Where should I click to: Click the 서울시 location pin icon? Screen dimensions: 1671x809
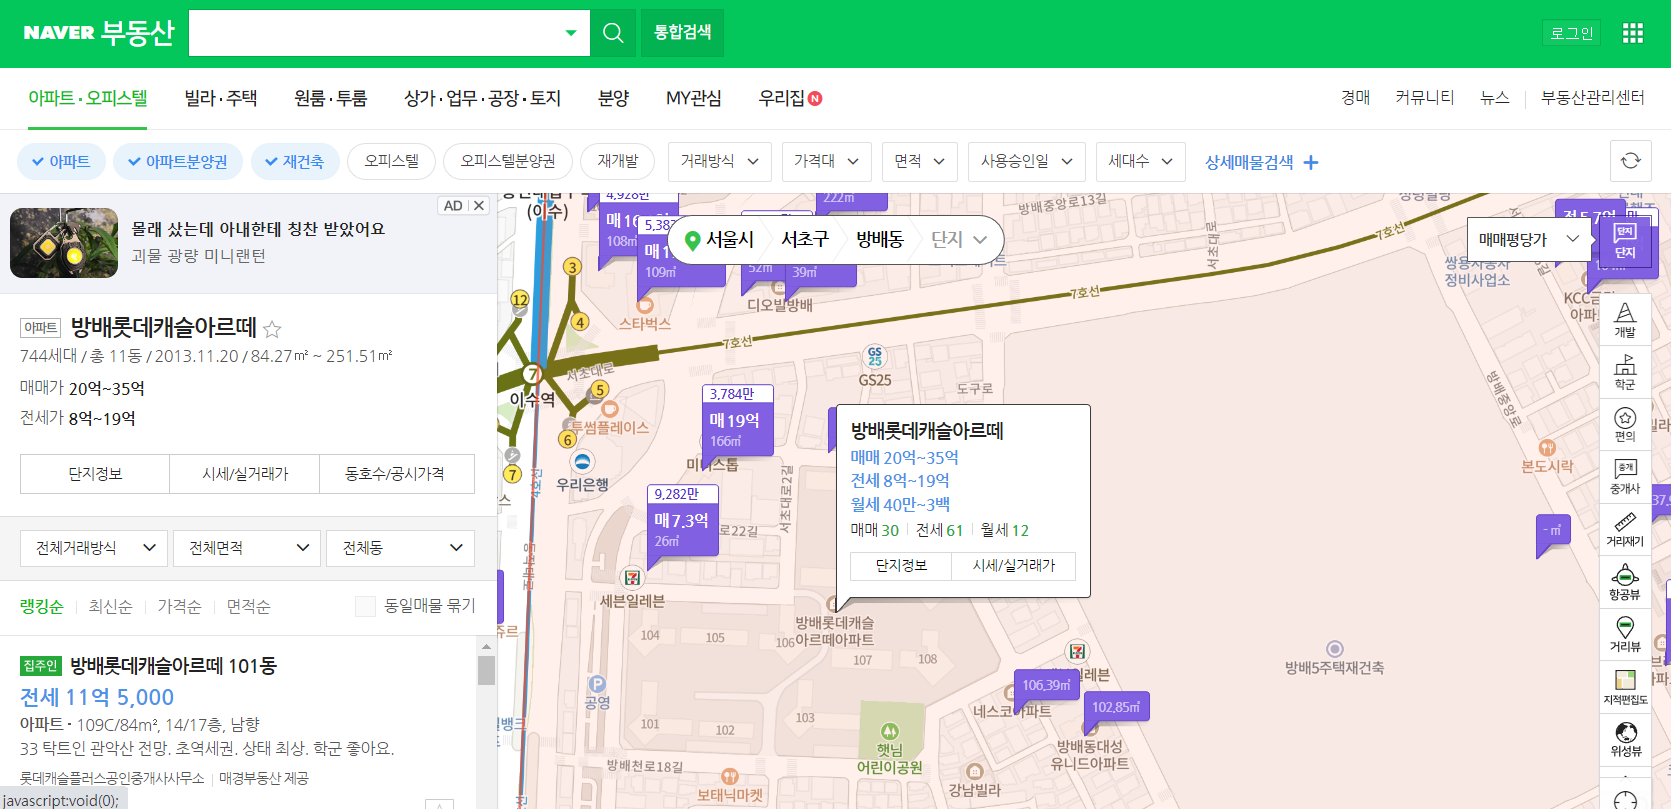coord(692,240)
